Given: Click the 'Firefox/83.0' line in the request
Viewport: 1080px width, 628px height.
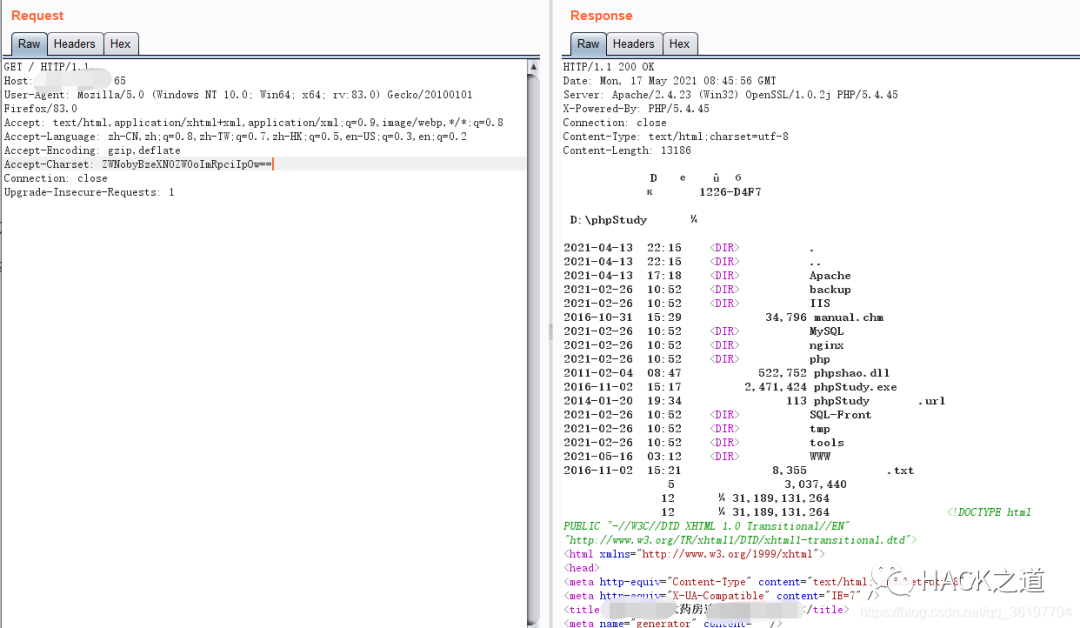Looking at the screenshot, I should [41, 108].
